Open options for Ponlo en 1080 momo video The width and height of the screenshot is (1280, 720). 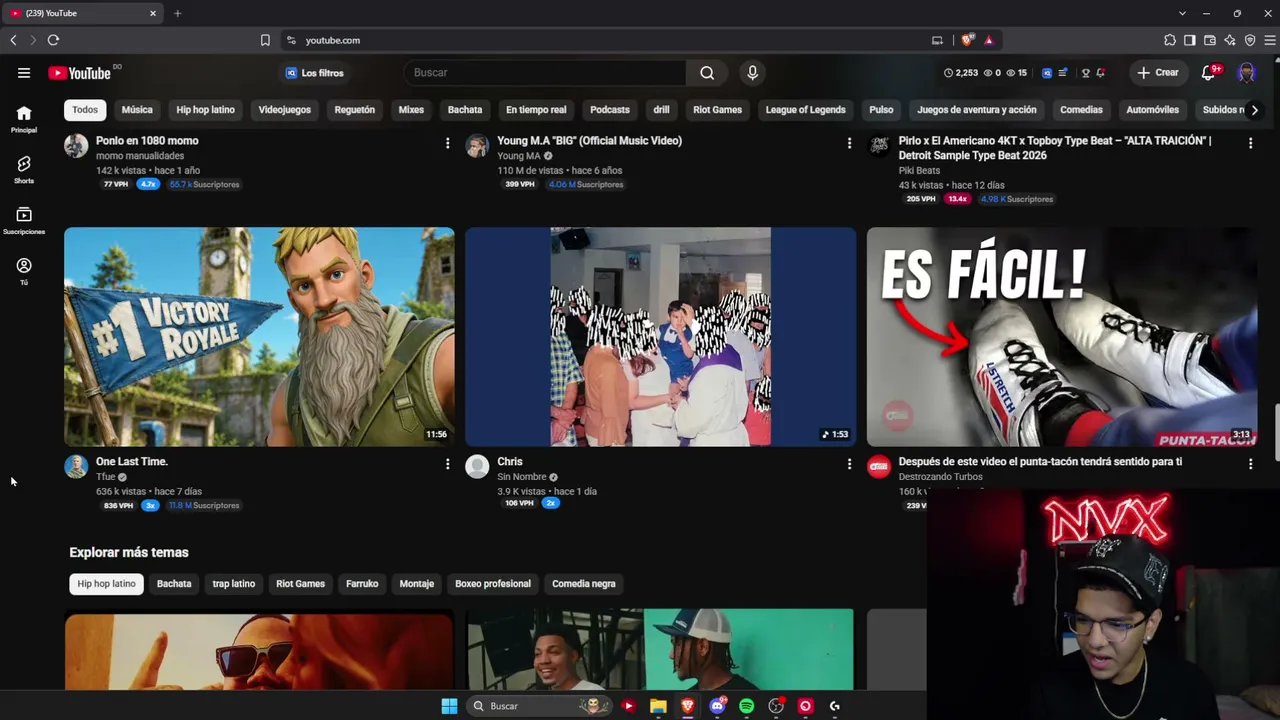pos(447,144)
